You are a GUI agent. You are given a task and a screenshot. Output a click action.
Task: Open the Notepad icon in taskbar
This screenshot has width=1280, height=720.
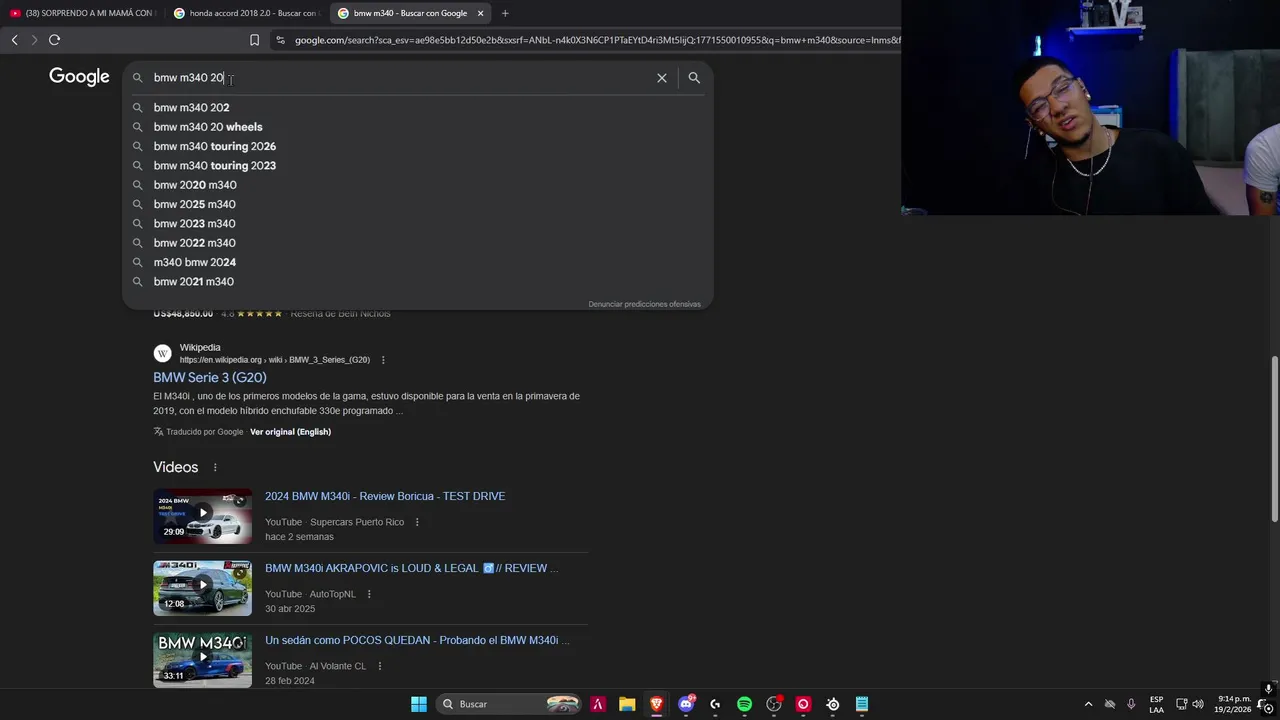862,704
